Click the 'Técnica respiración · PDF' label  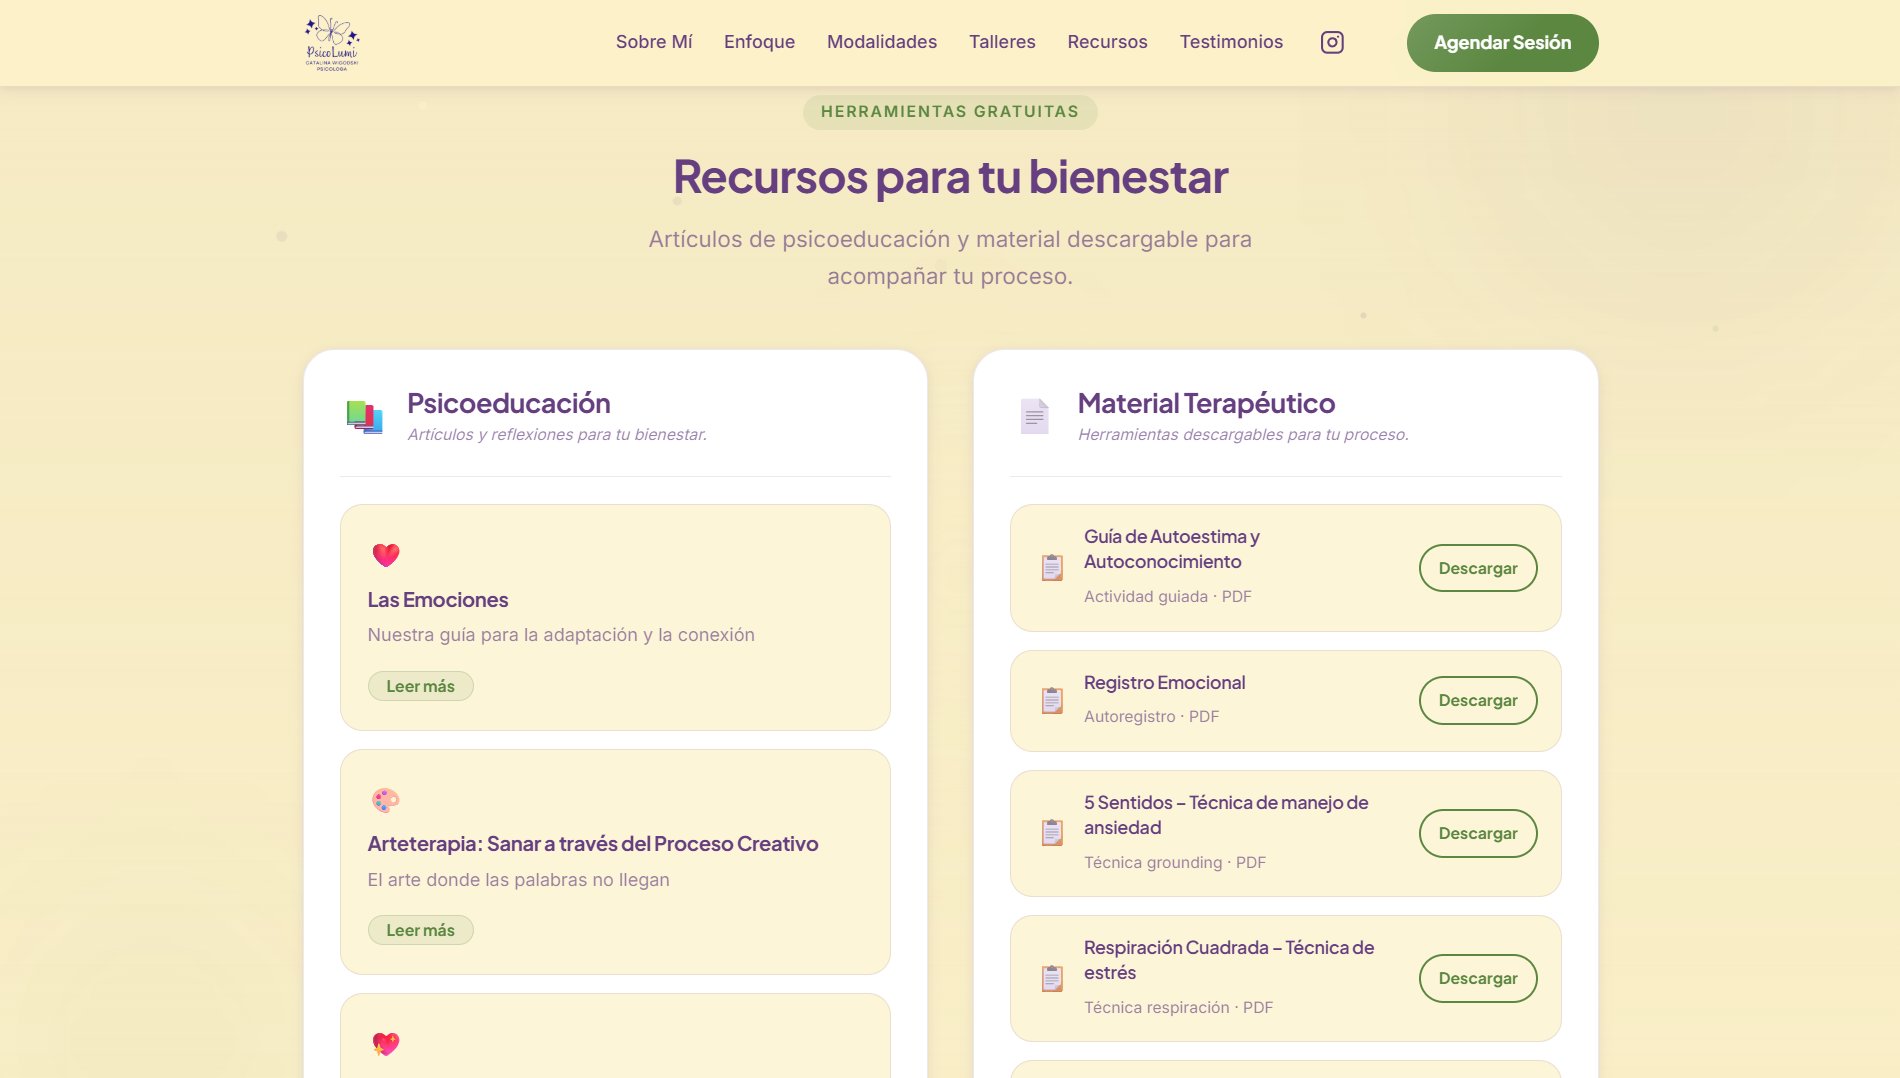[1179, 1007]
